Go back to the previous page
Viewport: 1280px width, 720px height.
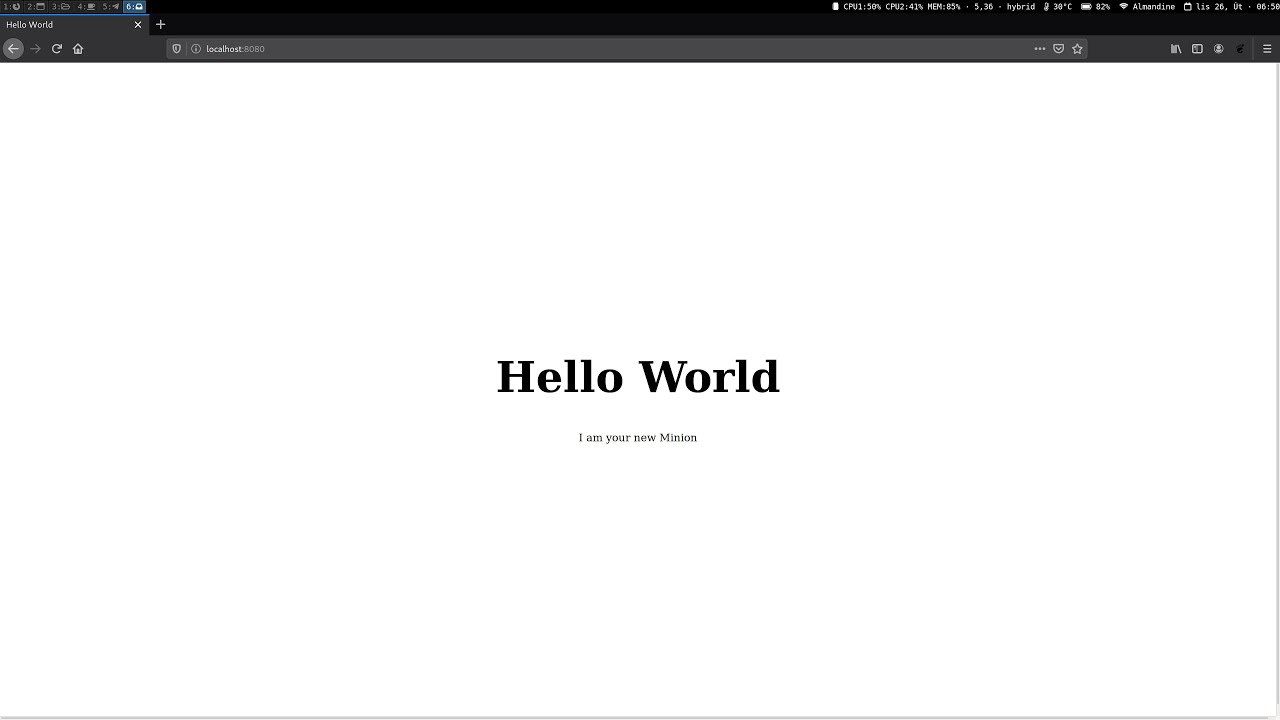click(13, 48)
